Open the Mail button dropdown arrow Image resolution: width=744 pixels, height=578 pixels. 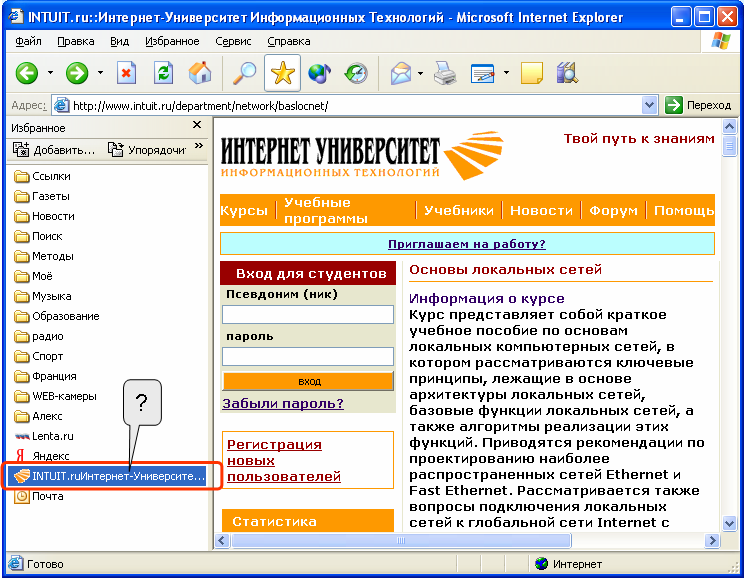click(420, 73)
